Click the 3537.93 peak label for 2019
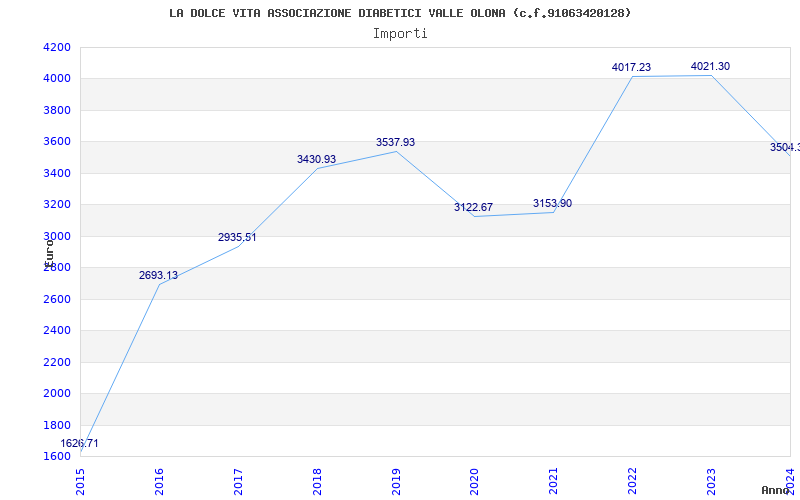800x500 pixels. point(395,142)
